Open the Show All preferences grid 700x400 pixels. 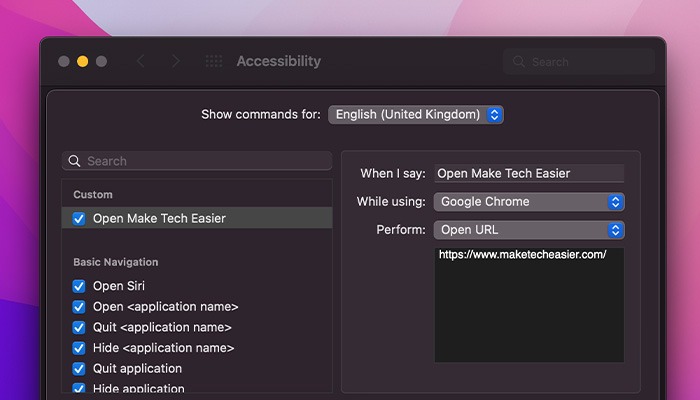pos(214,61)
